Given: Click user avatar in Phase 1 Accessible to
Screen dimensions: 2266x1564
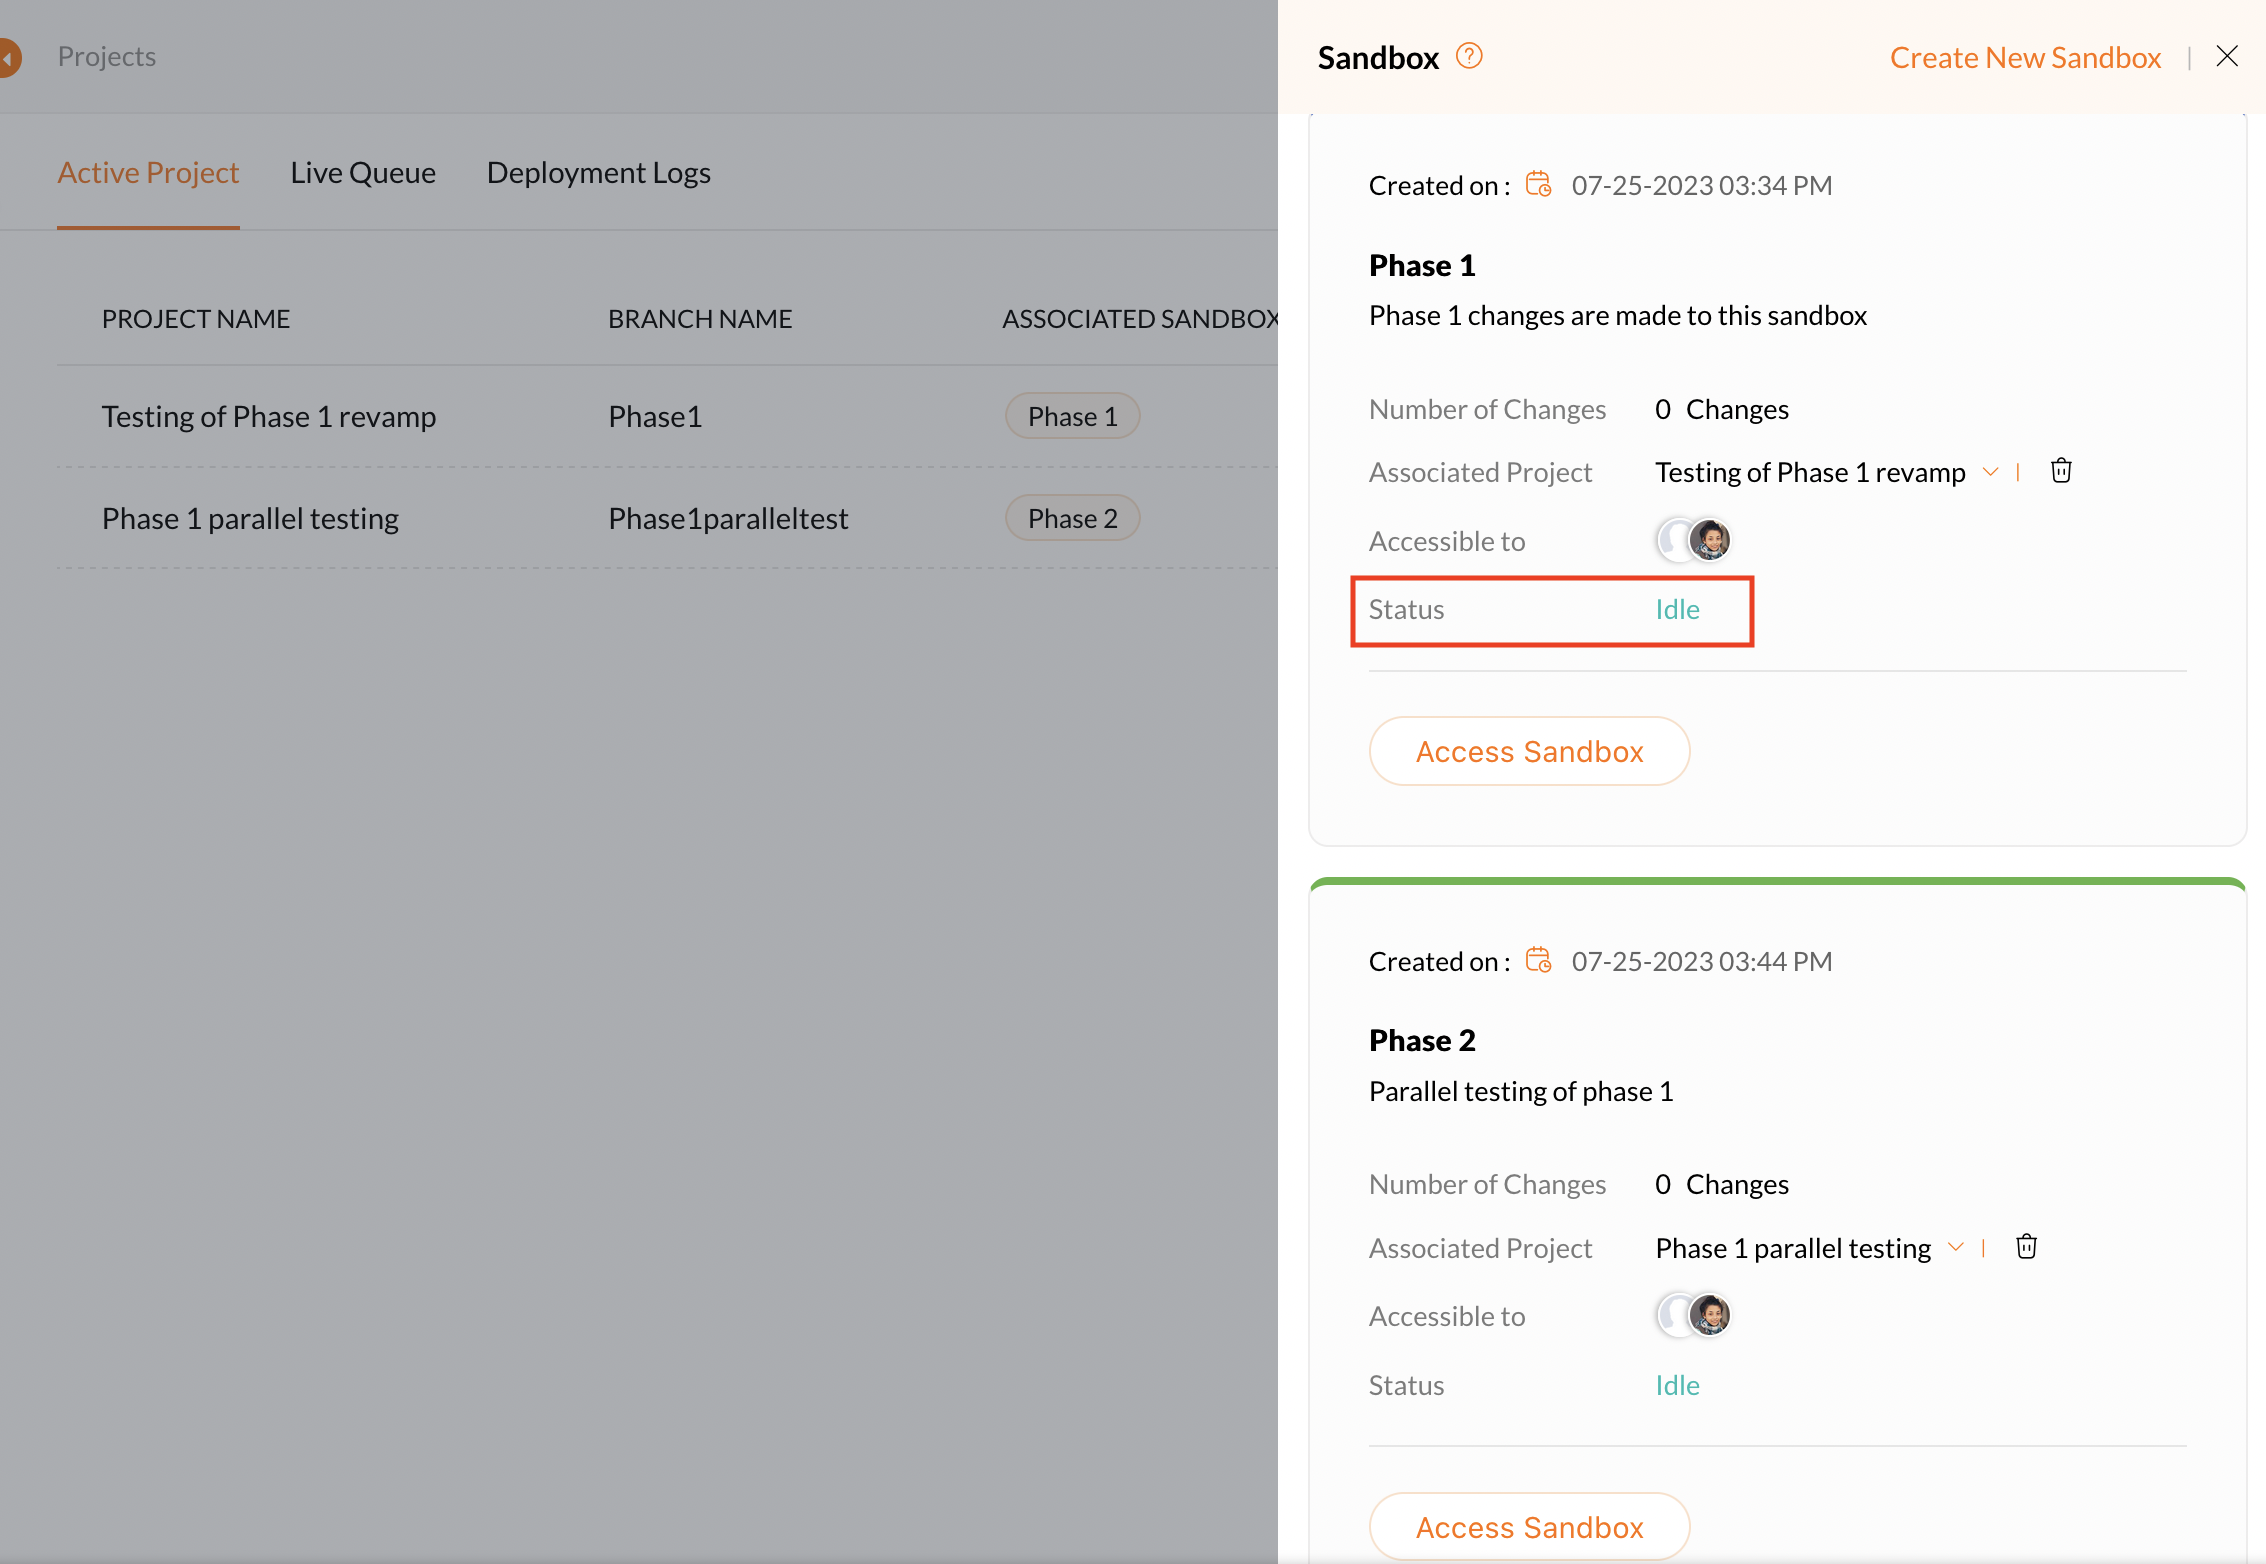Looking at the screenshot, I should pos(1709,540).
